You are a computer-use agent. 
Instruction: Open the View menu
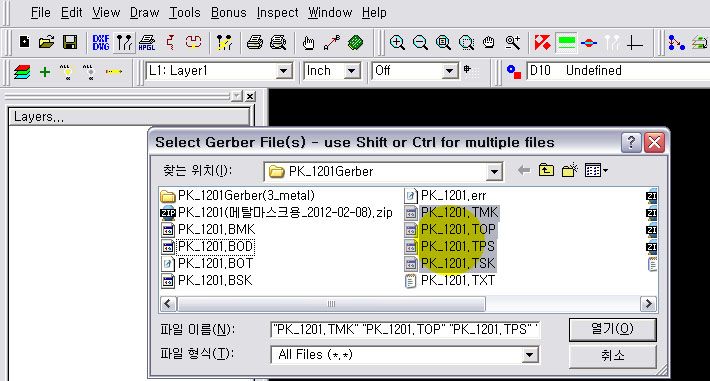pyautogui.click(x=106, y=13)
